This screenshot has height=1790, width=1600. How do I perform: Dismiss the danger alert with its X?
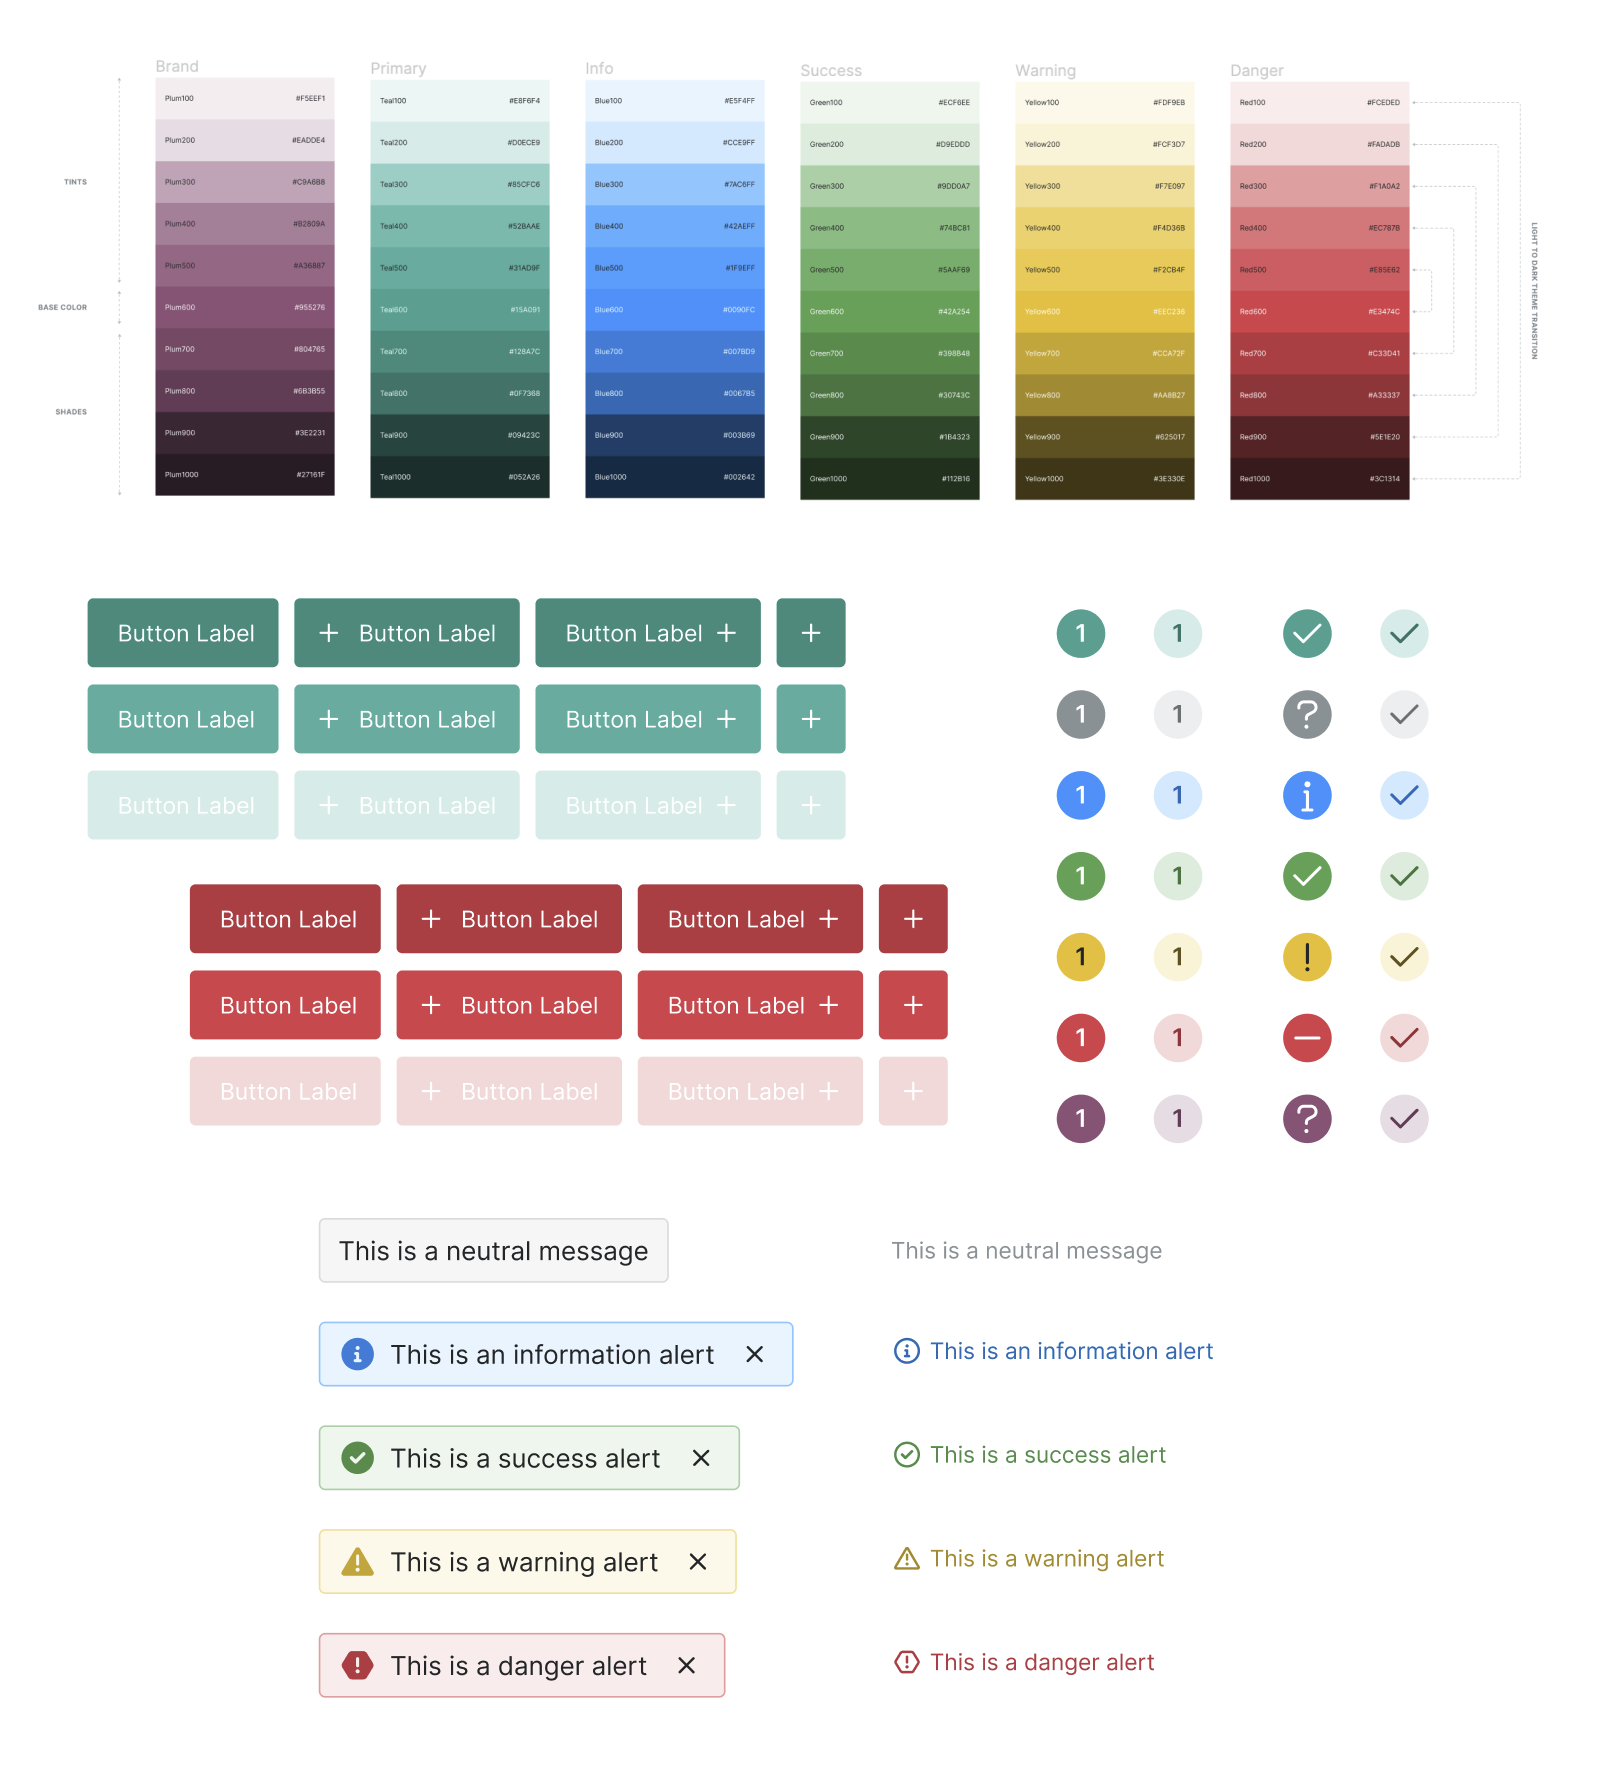(686, 1665)
